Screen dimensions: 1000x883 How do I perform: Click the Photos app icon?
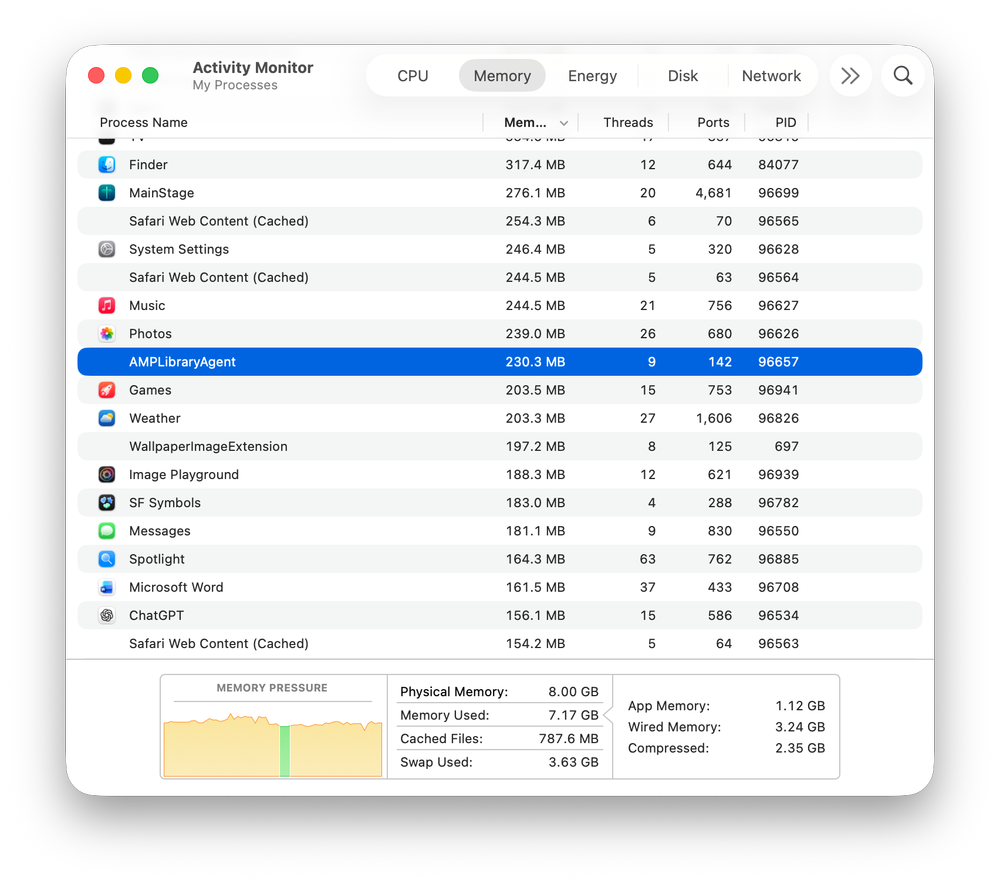(107, 333)
